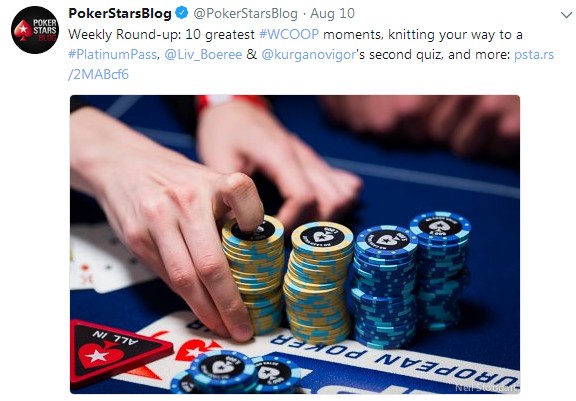576x401 pixels.
Task: Click the blue chip stack beside yellow chips
Action: (384, 286)
